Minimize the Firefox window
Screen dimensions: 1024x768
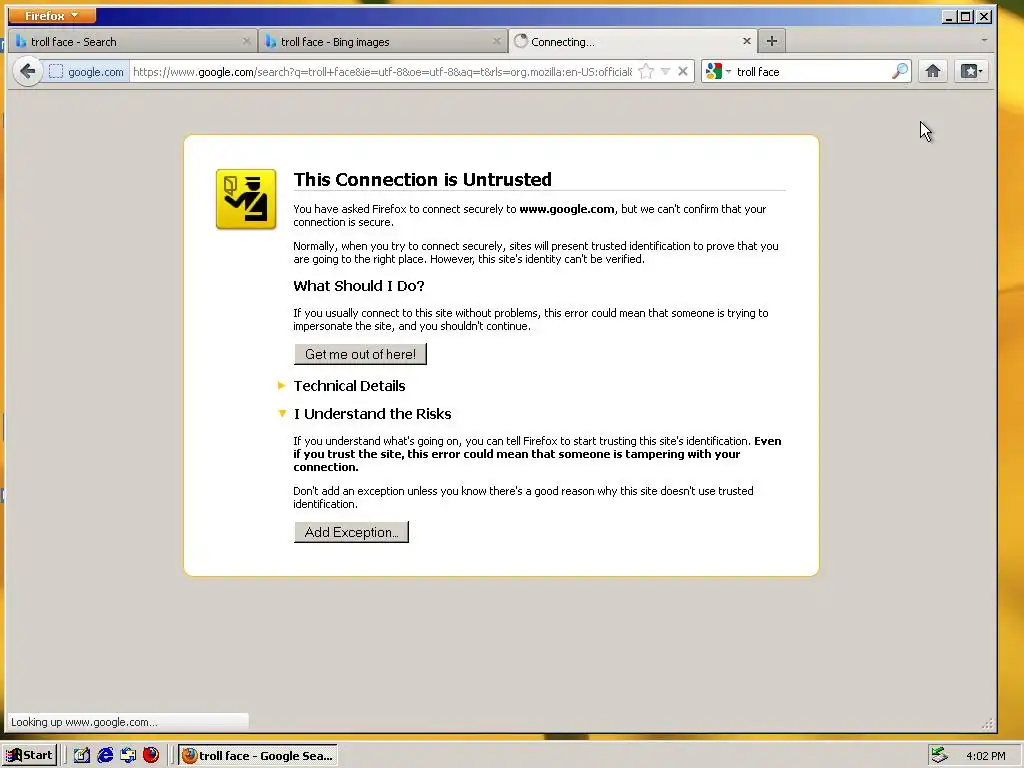[949, 16]
